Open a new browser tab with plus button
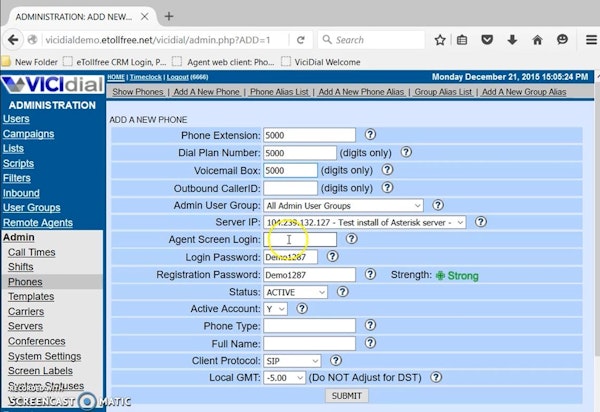 pyautogui.click(x=169, y=16)
